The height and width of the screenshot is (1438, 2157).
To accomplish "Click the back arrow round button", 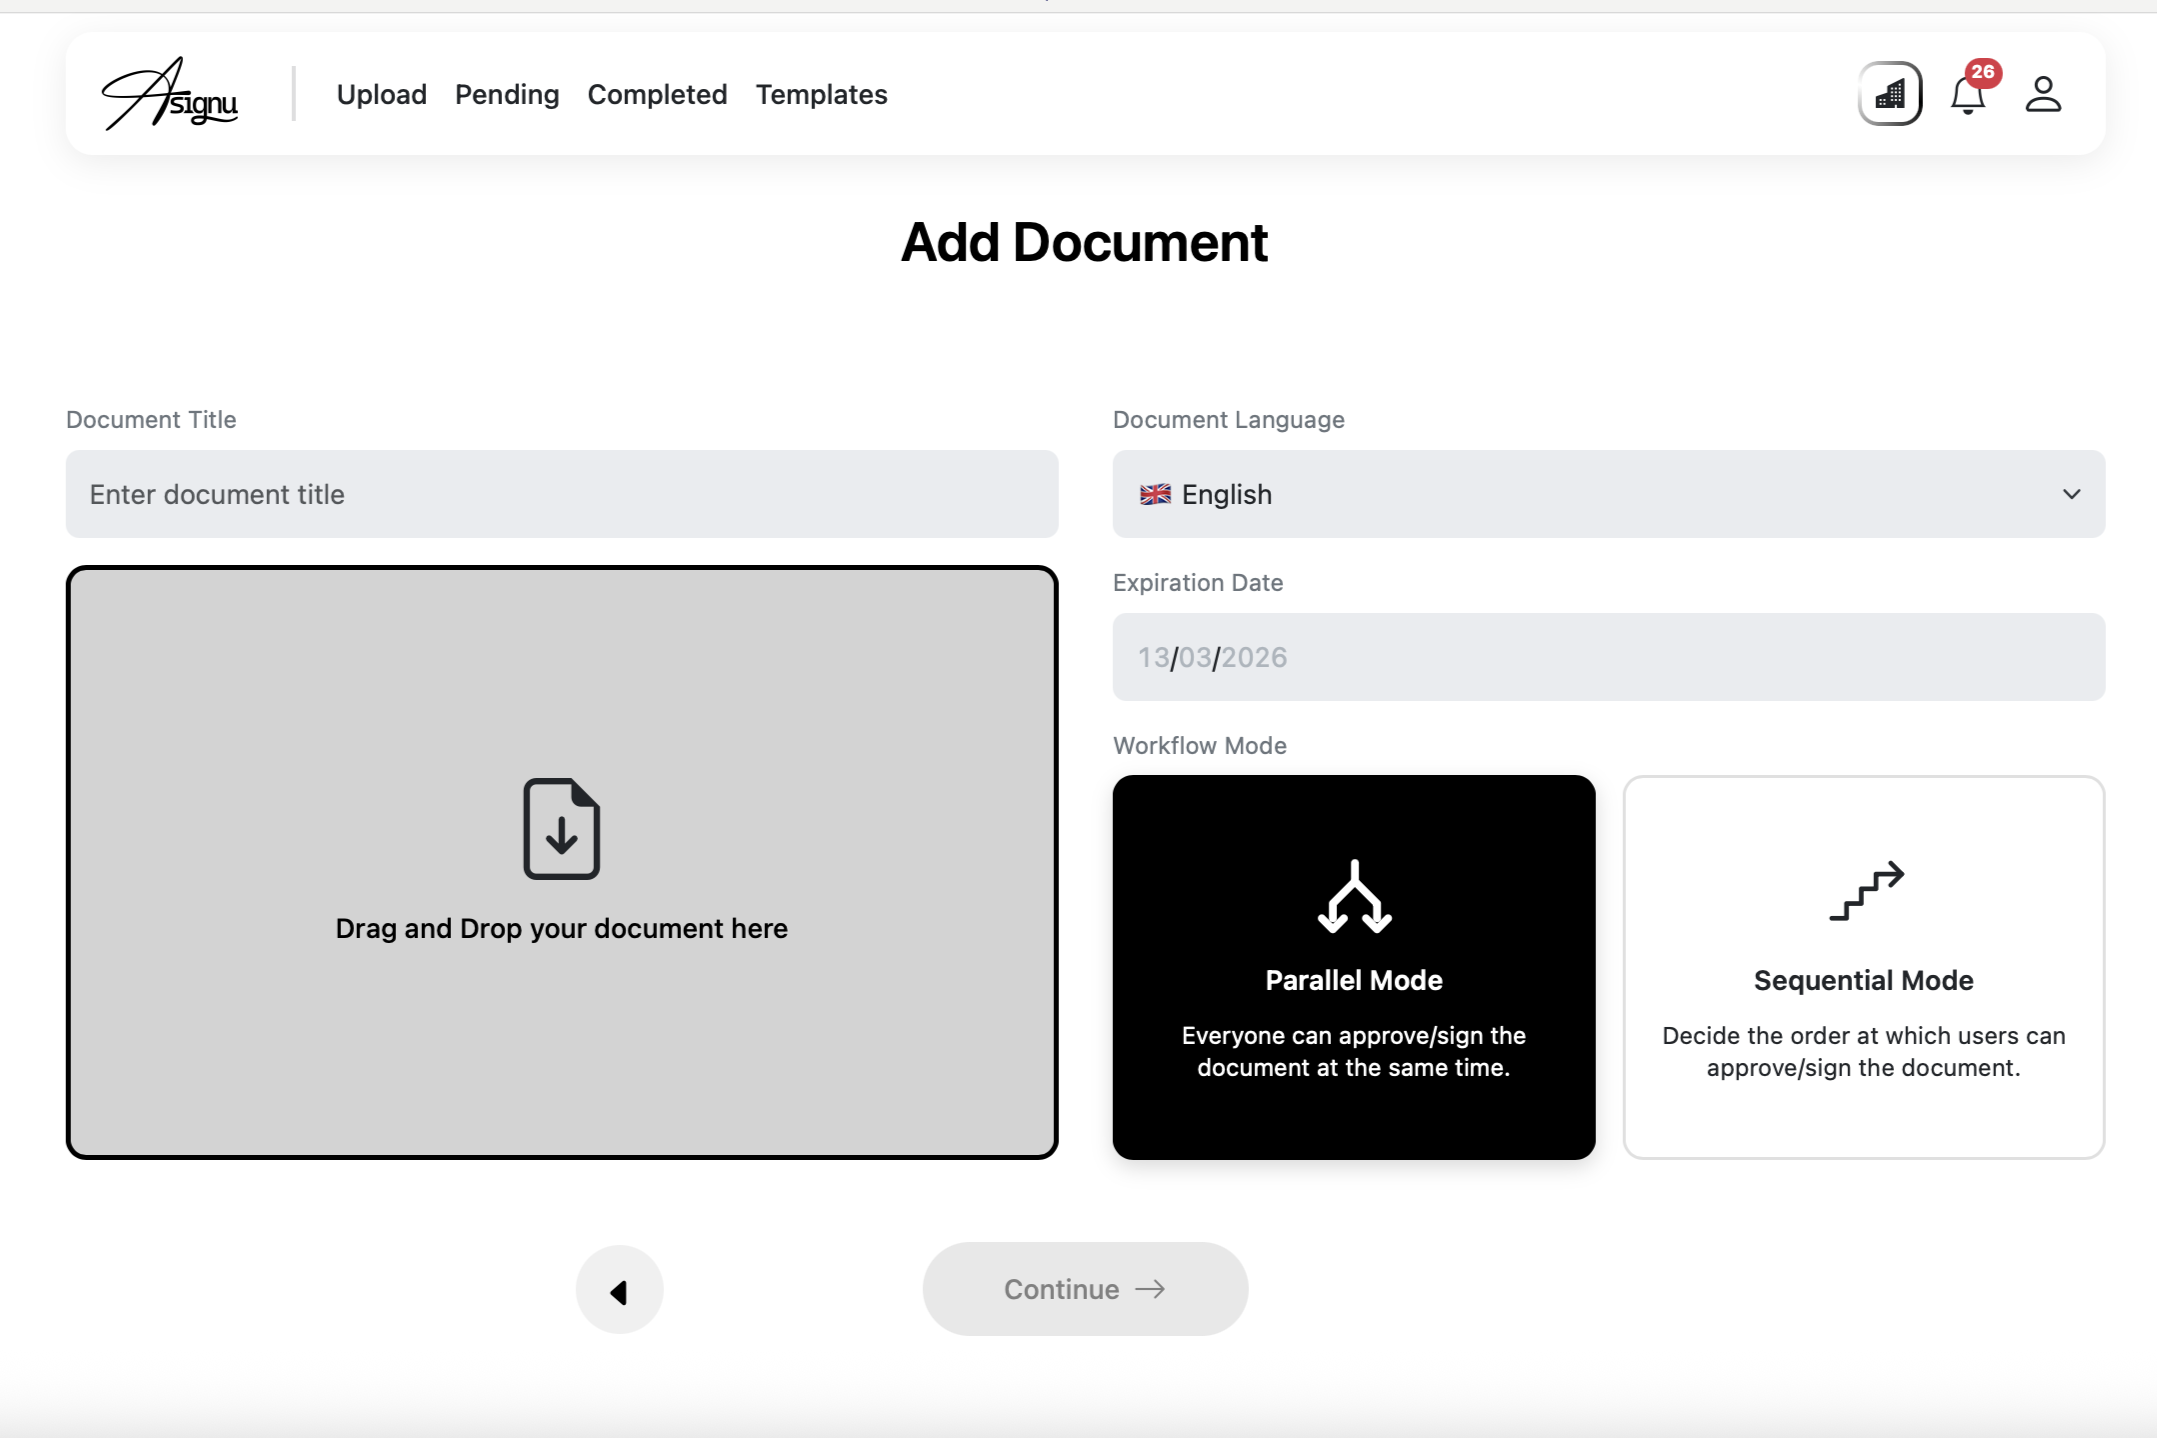I will click(619, 1290).
